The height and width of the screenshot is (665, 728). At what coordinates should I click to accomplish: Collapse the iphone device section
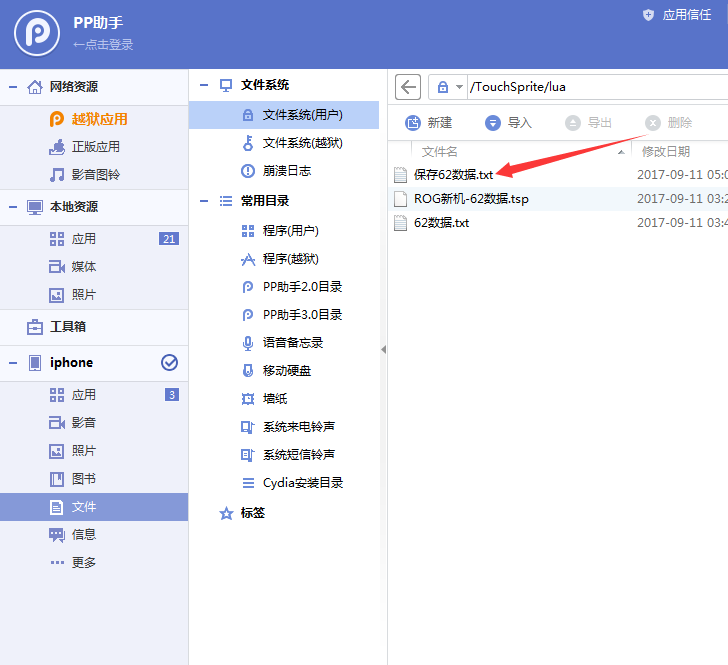pyautogui.click(x=13, y=363)
